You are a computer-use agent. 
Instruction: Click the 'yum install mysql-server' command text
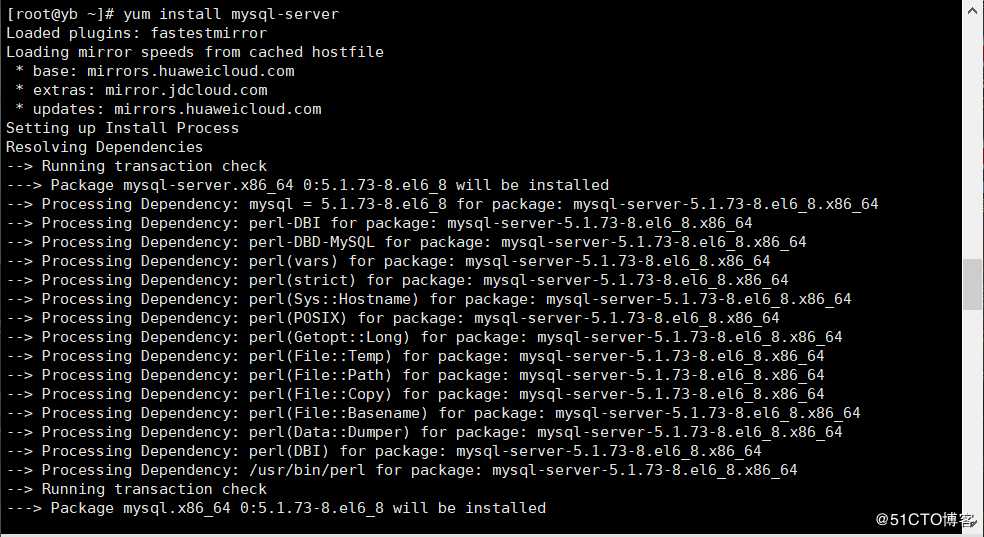click(x=231, y=14)
